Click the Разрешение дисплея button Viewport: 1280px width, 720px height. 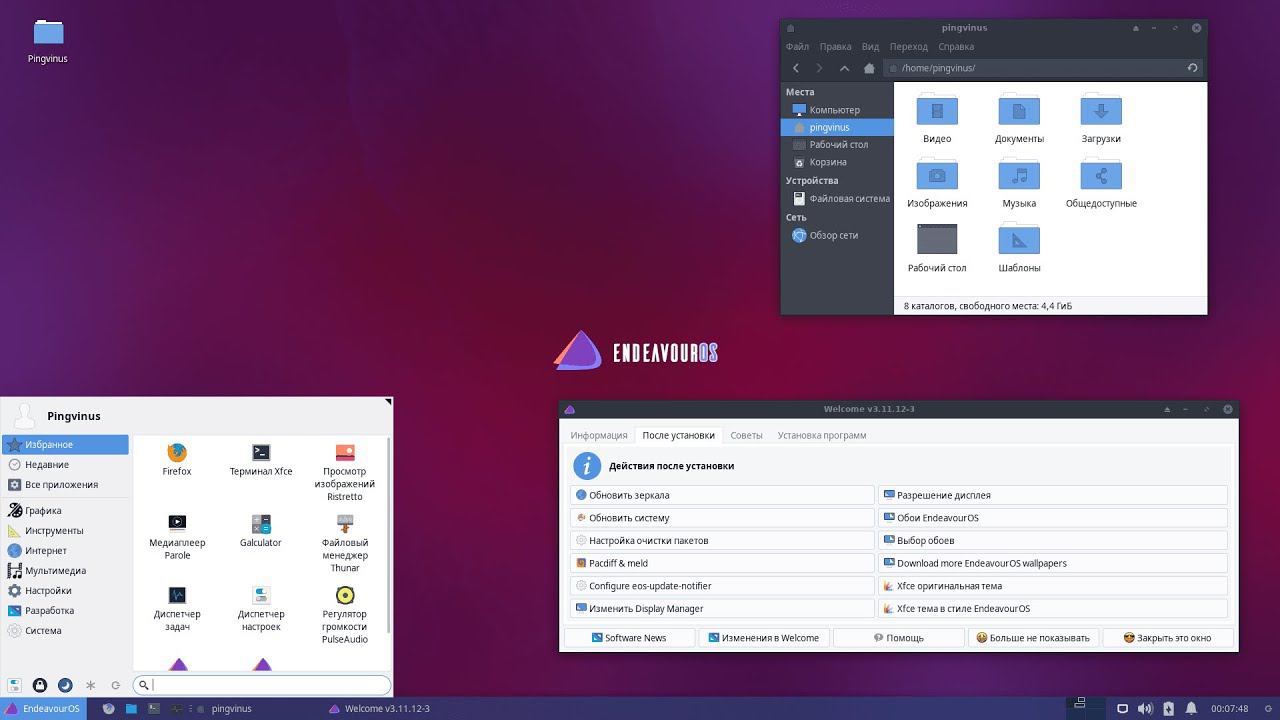click(1053, 495)
